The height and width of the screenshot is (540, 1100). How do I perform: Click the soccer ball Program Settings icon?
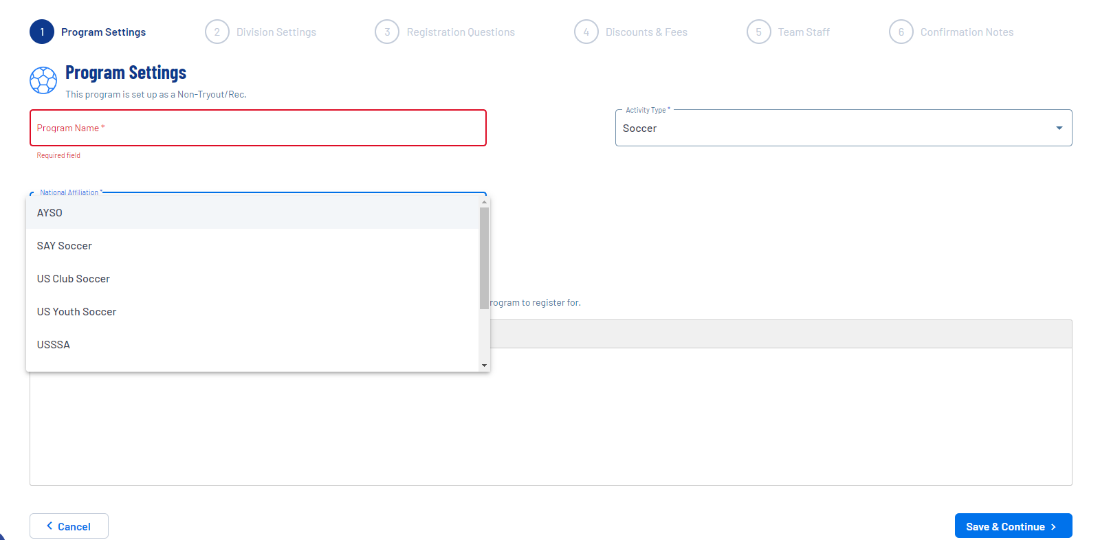coord(44,80)
